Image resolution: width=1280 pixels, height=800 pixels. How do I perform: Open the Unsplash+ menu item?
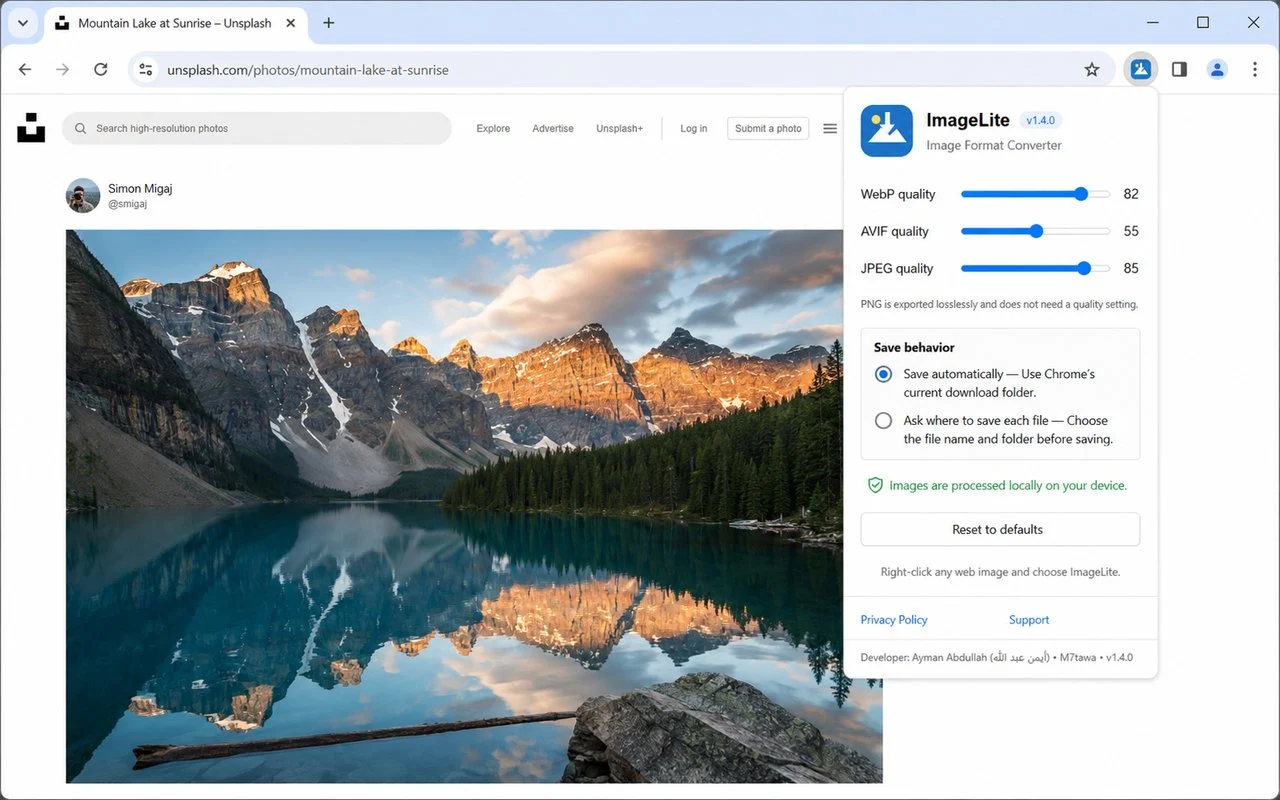(x=620, y=128)
